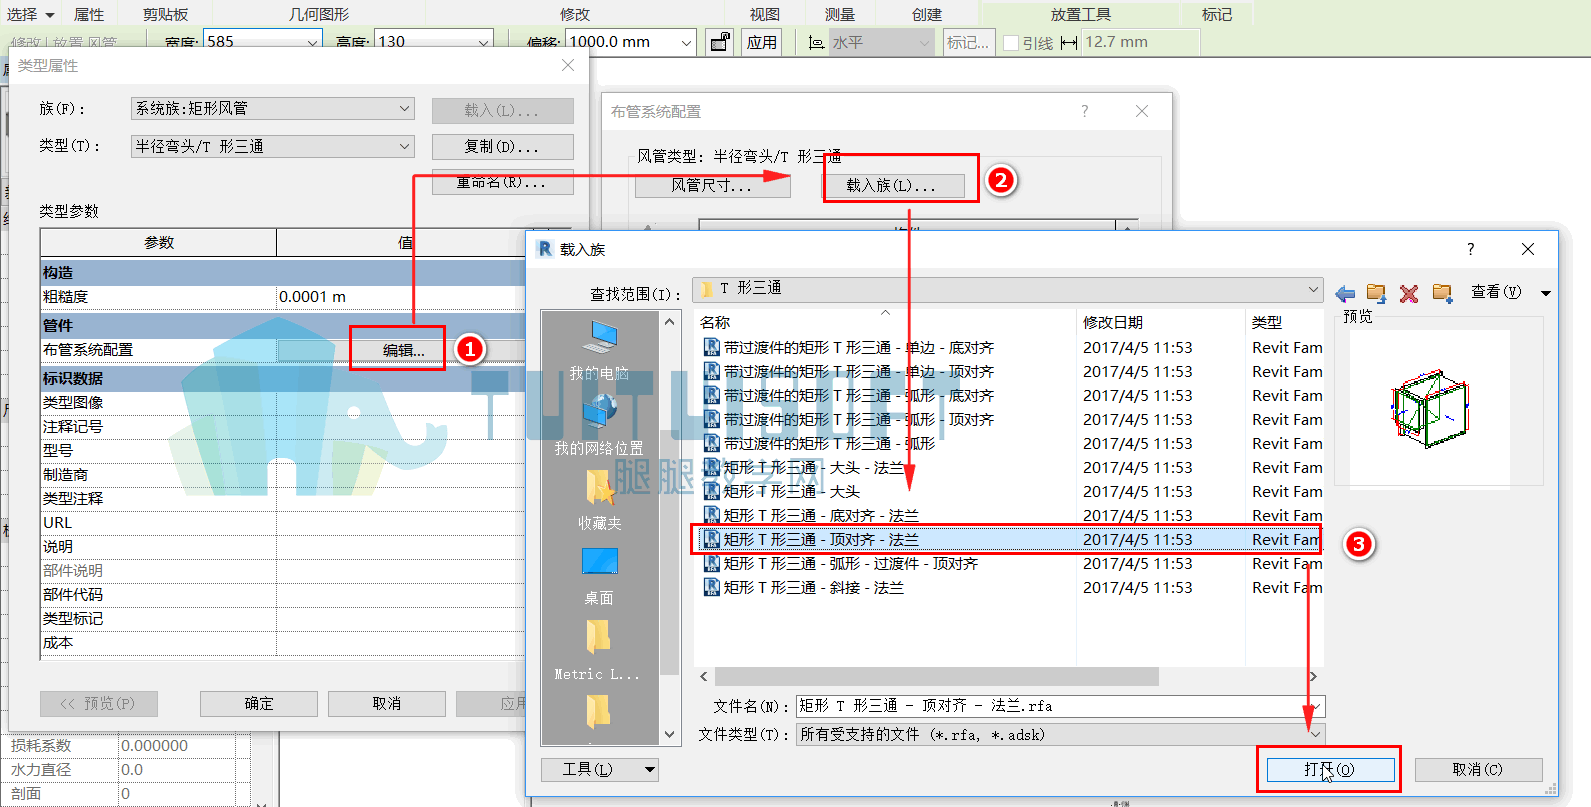
Task: Open My Computer in places sidebar
Action: tap(600, 350)
